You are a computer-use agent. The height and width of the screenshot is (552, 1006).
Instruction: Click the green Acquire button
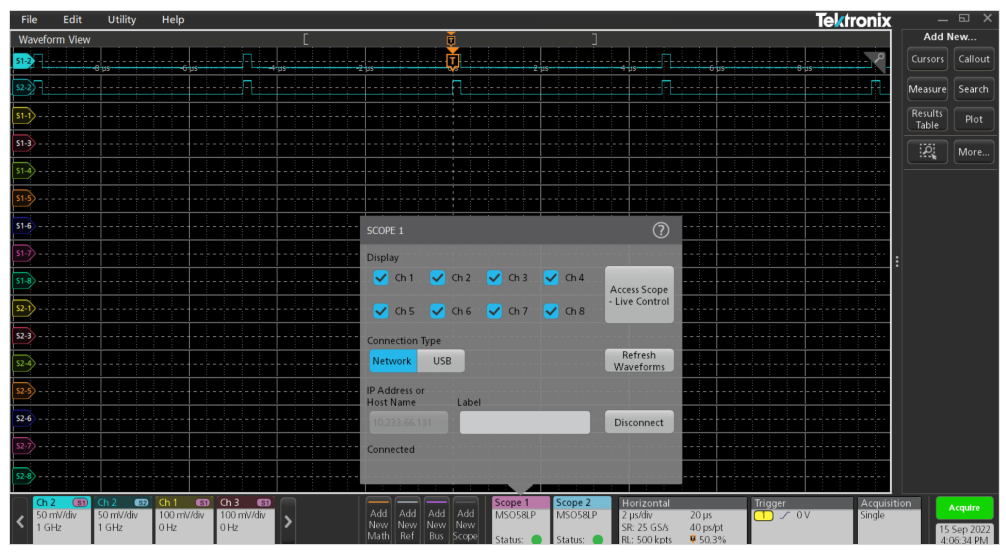click(964, 508)
